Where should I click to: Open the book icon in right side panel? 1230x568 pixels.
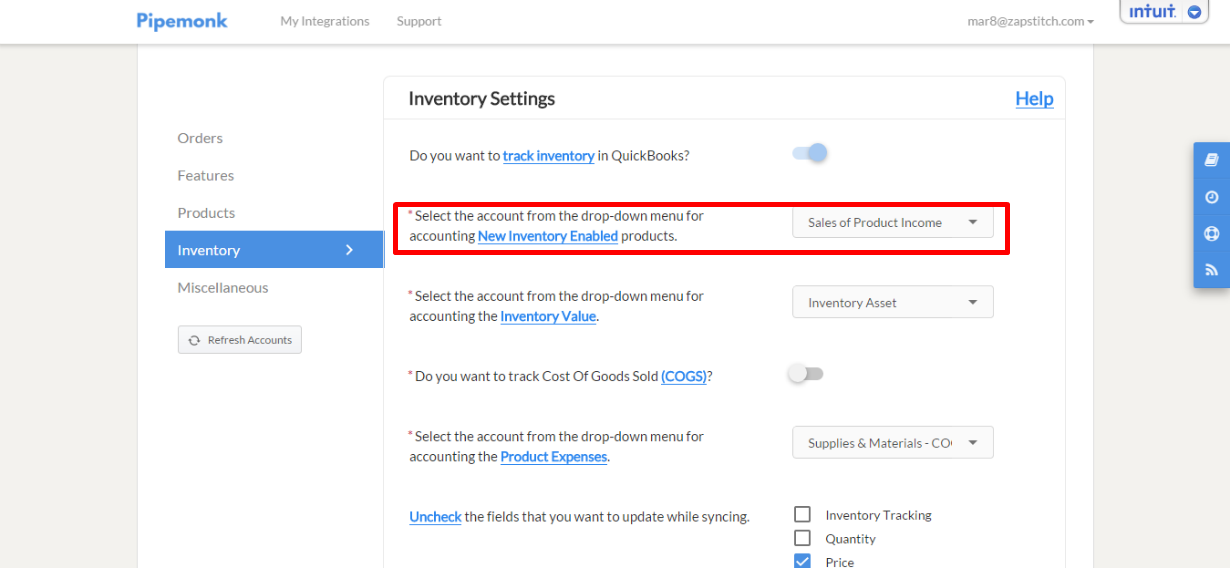pos(1211,160)
